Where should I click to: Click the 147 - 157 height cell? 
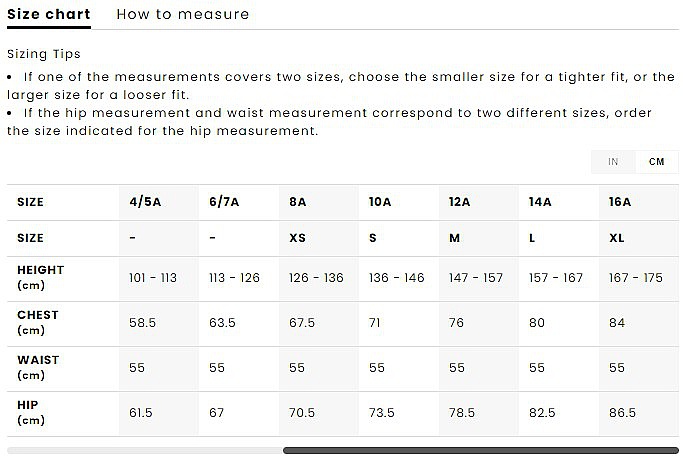click(476, 278)
